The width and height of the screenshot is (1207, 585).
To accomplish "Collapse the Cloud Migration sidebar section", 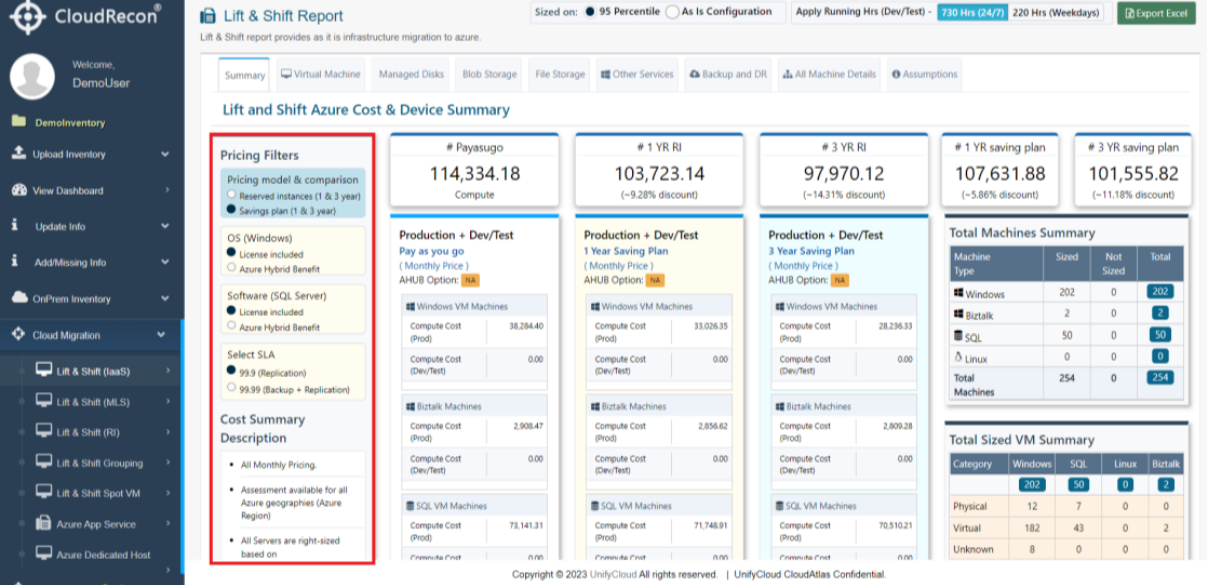I will 162,335.
